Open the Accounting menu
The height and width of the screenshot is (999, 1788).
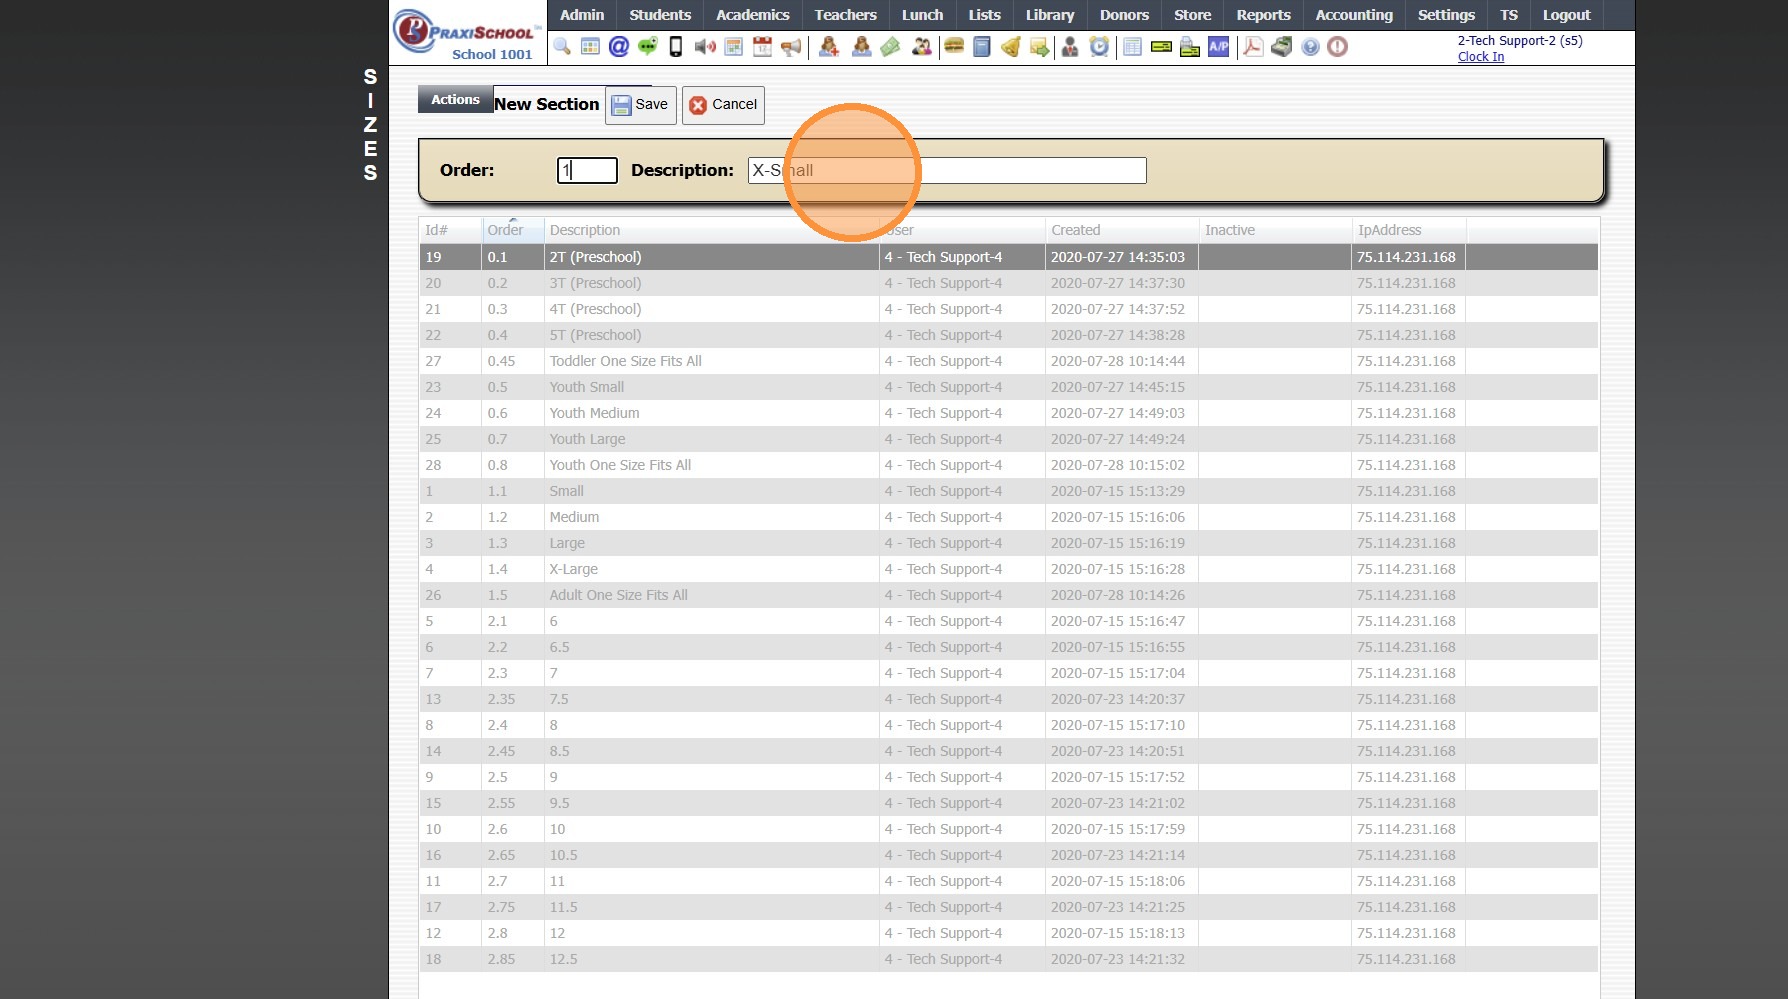pos(1354,15)
